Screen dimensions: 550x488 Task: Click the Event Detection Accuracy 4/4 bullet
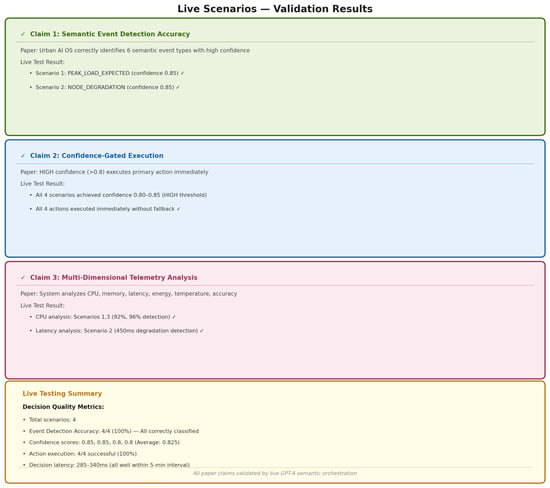click(114, 431)
